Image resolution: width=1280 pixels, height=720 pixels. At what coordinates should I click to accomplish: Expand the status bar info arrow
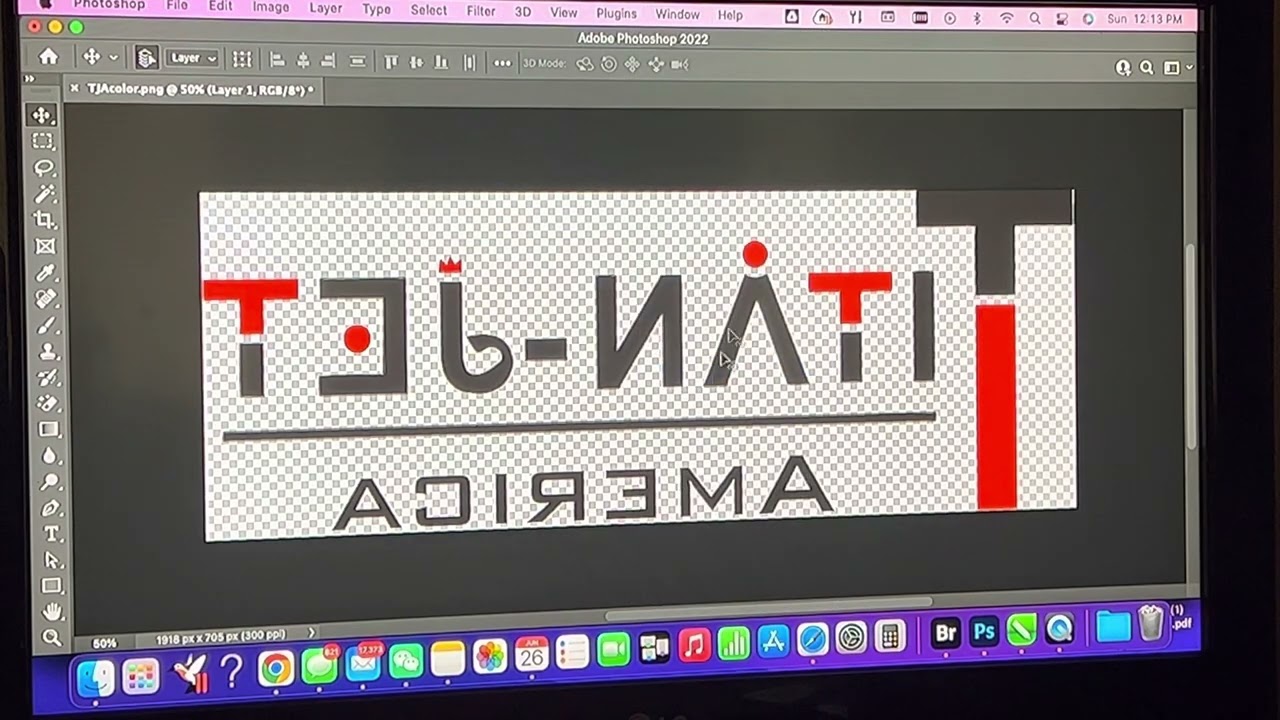pos(312,633)
